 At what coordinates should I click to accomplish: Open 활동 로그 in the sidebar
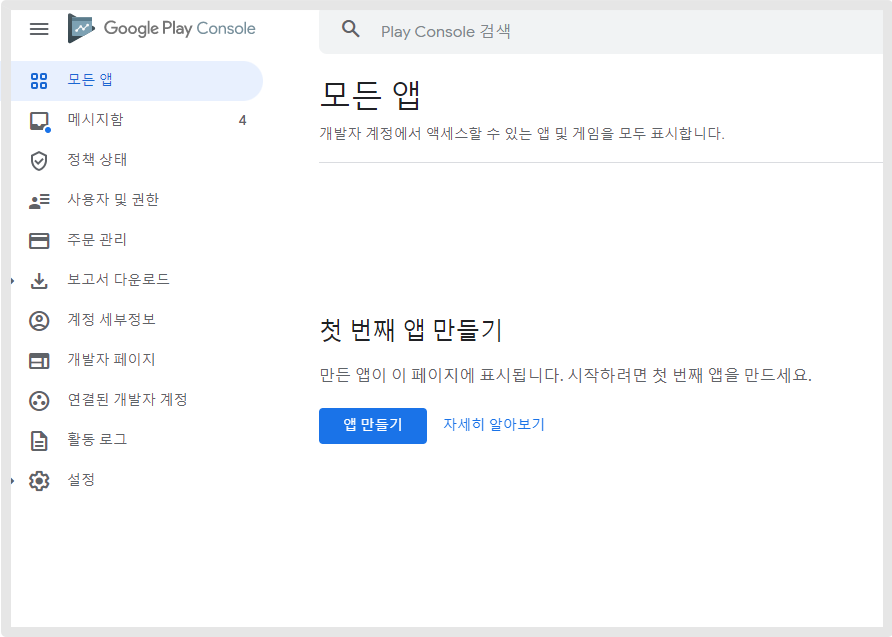[x=97, y=440]
